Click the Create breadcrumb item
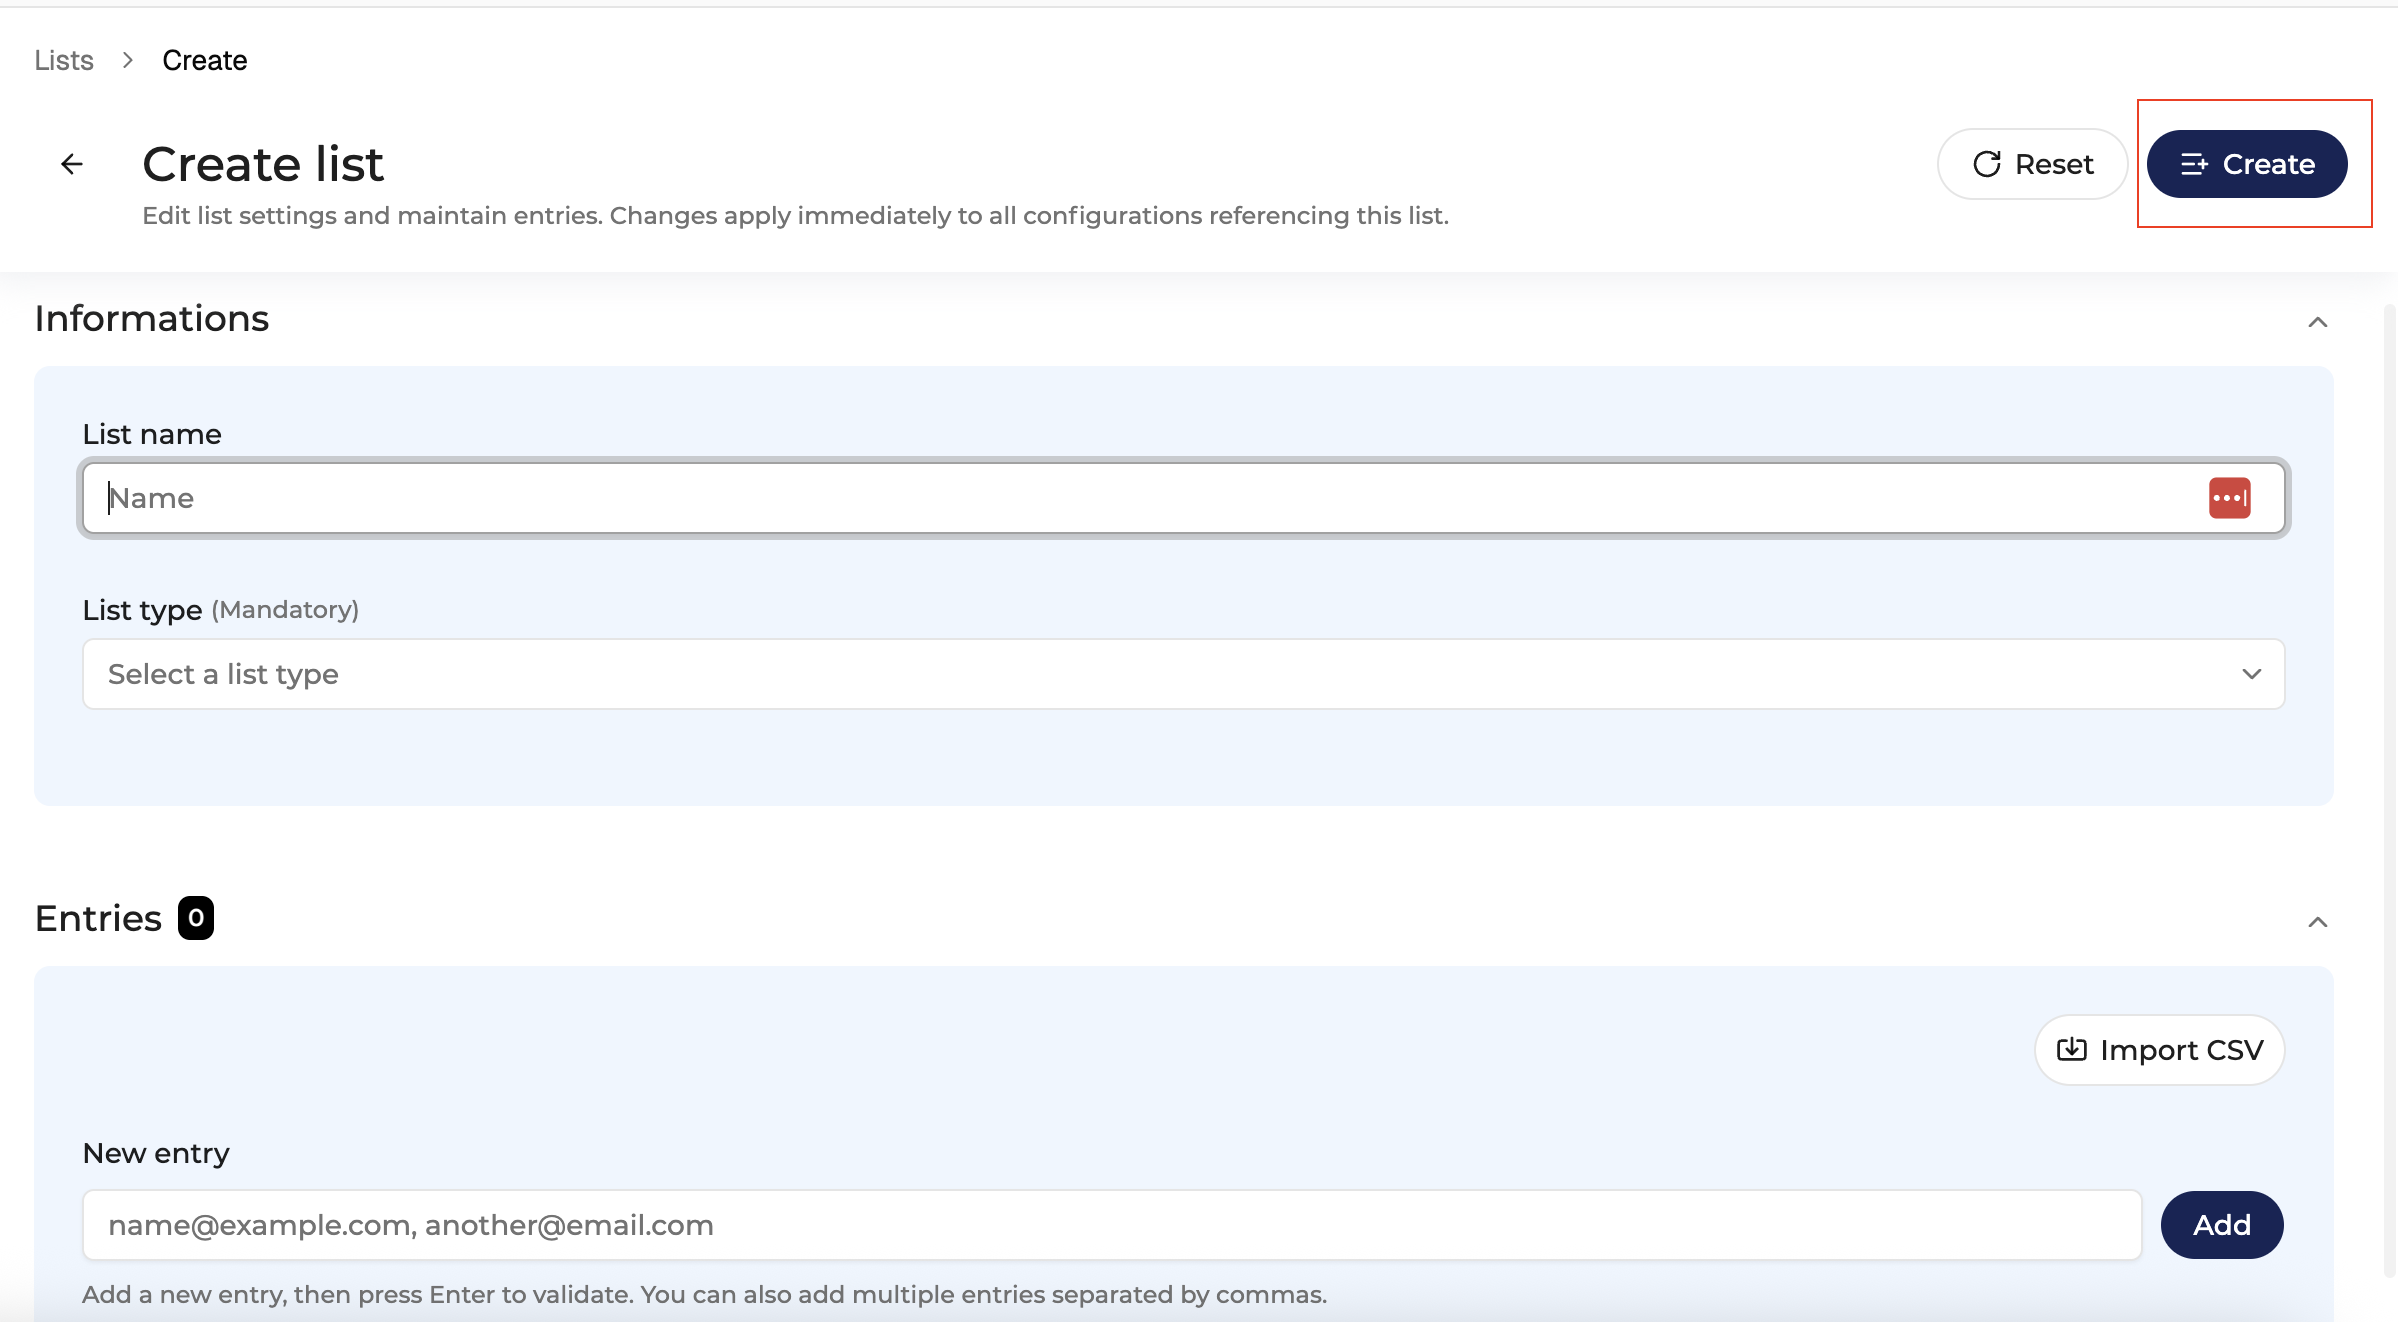This screenshot has width=2400, height=1322. (204, 60)
